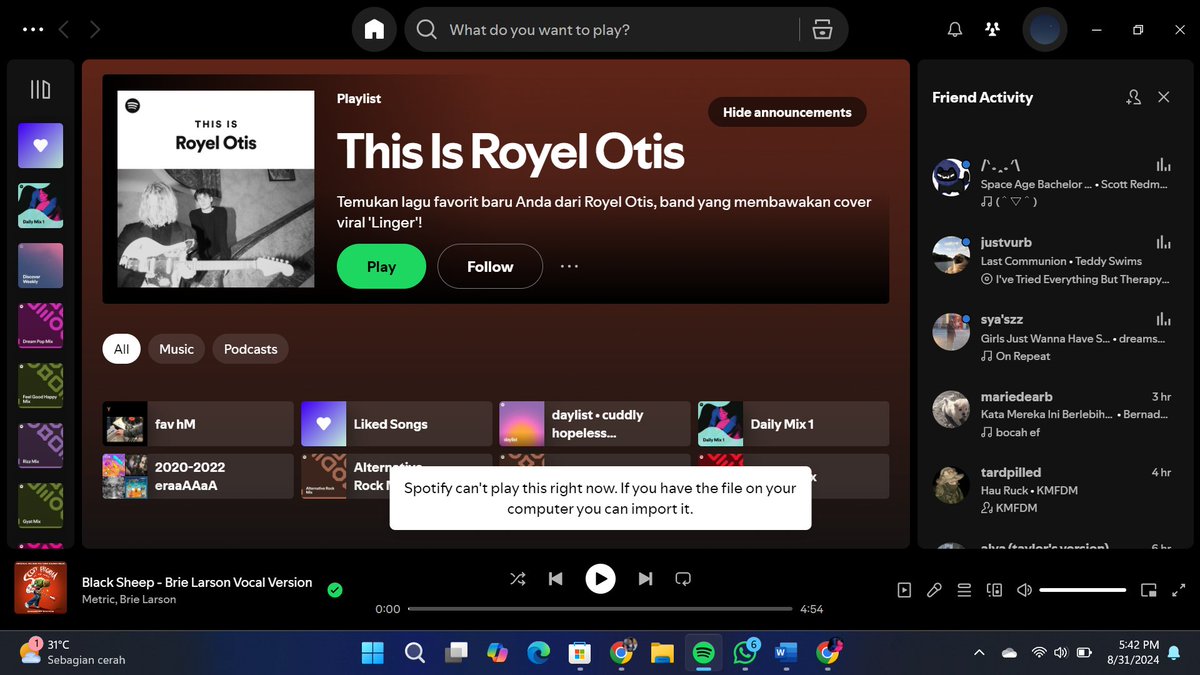Enter full screen player
The height and width of the screenshot is (675, 1200).
tap(1179, 590)
